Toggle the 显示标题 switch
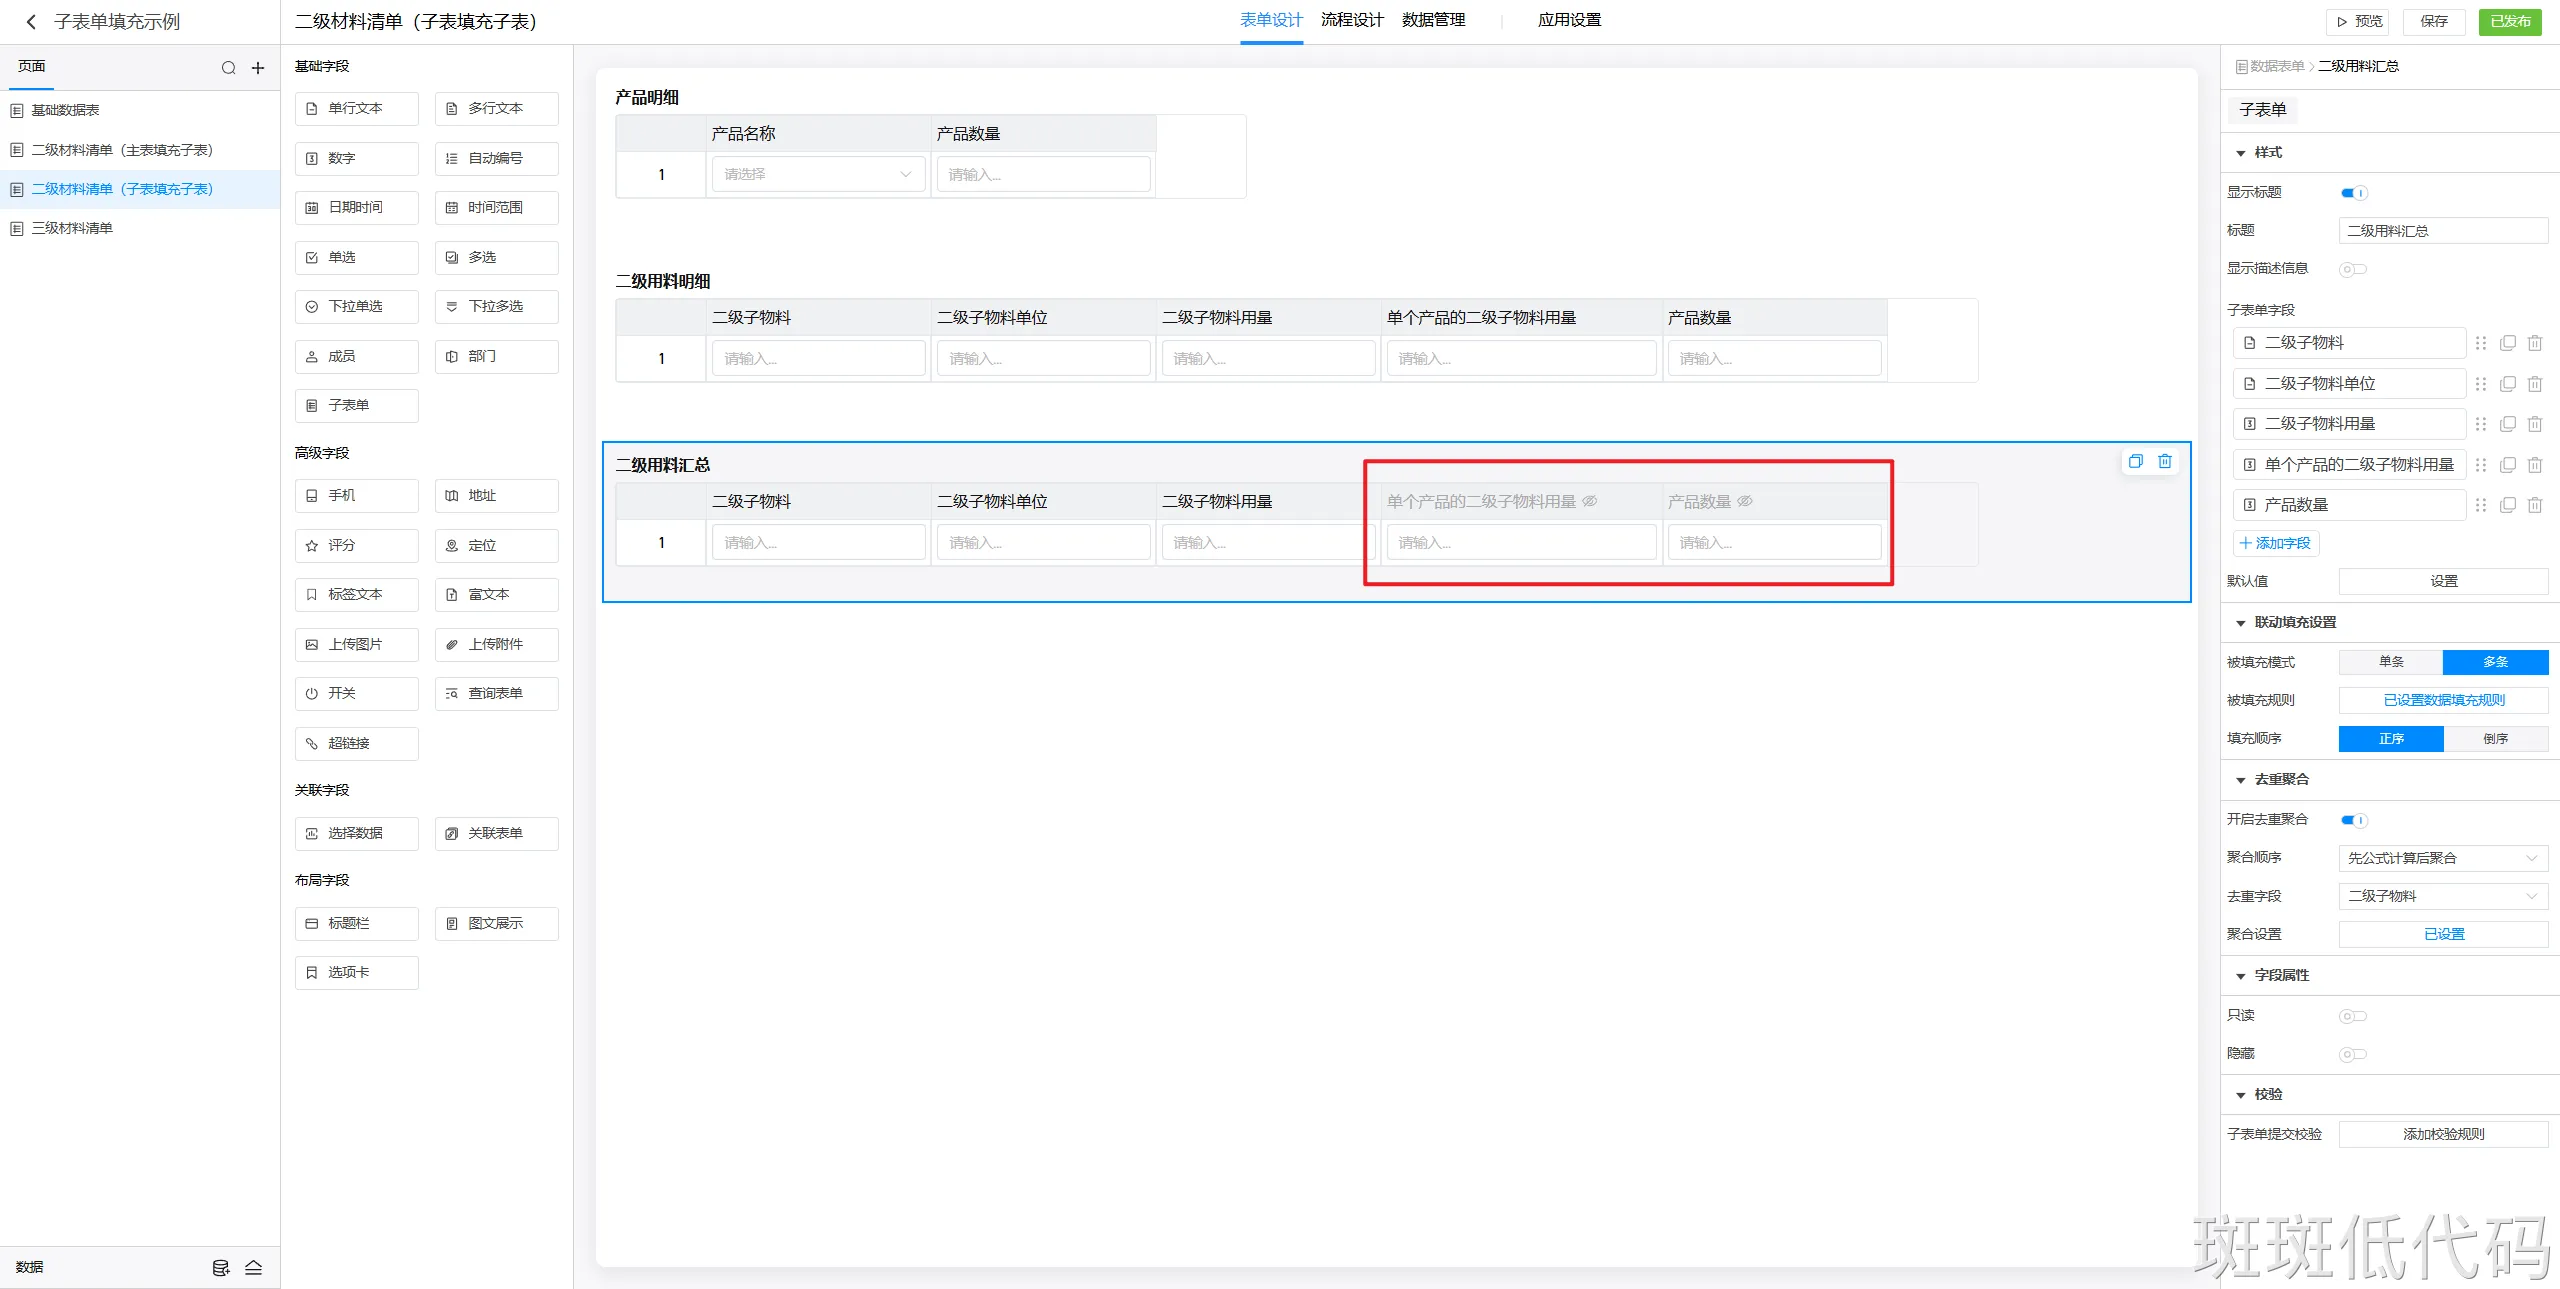Screen dimensions: 2560x1289 click(2354, 193)
